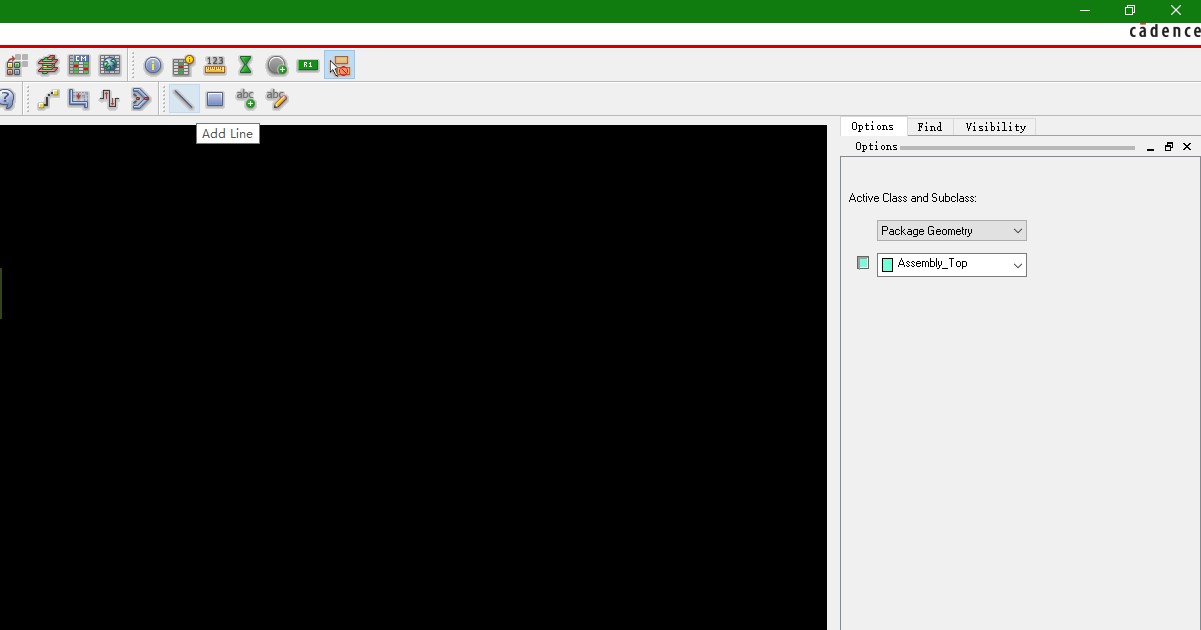1201x630 pixels.
Task: Select the add text abc plus tool
Action: click(x=245, y=99)
